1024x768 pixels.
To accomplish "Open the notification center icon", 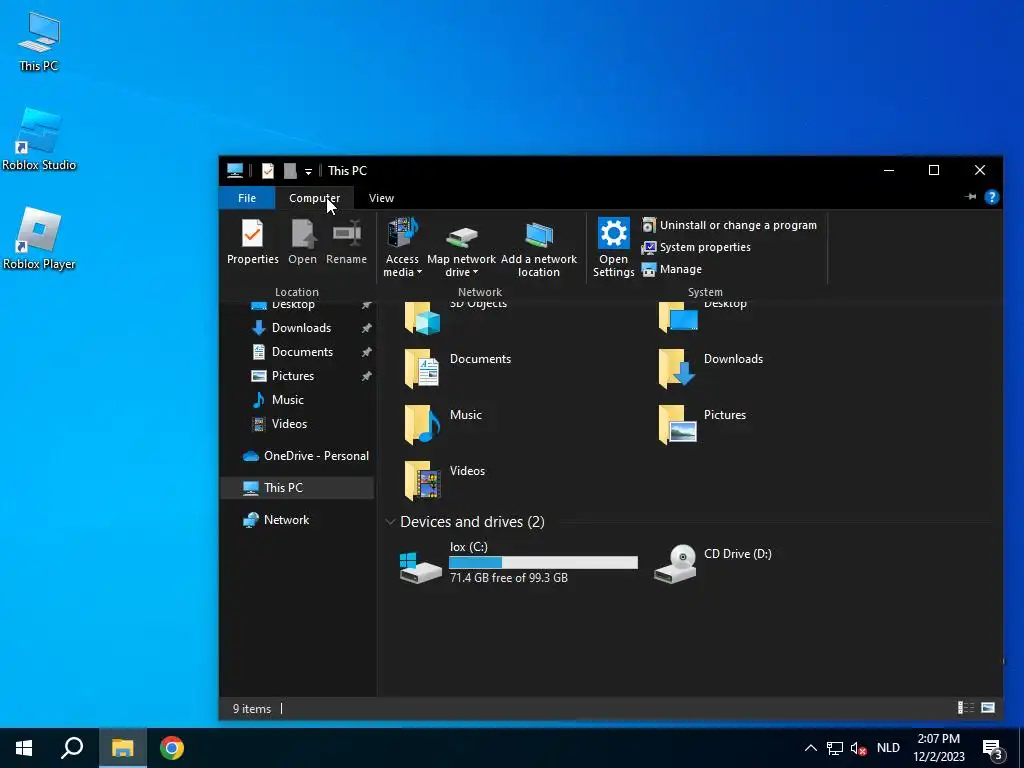I will (993, 748).
